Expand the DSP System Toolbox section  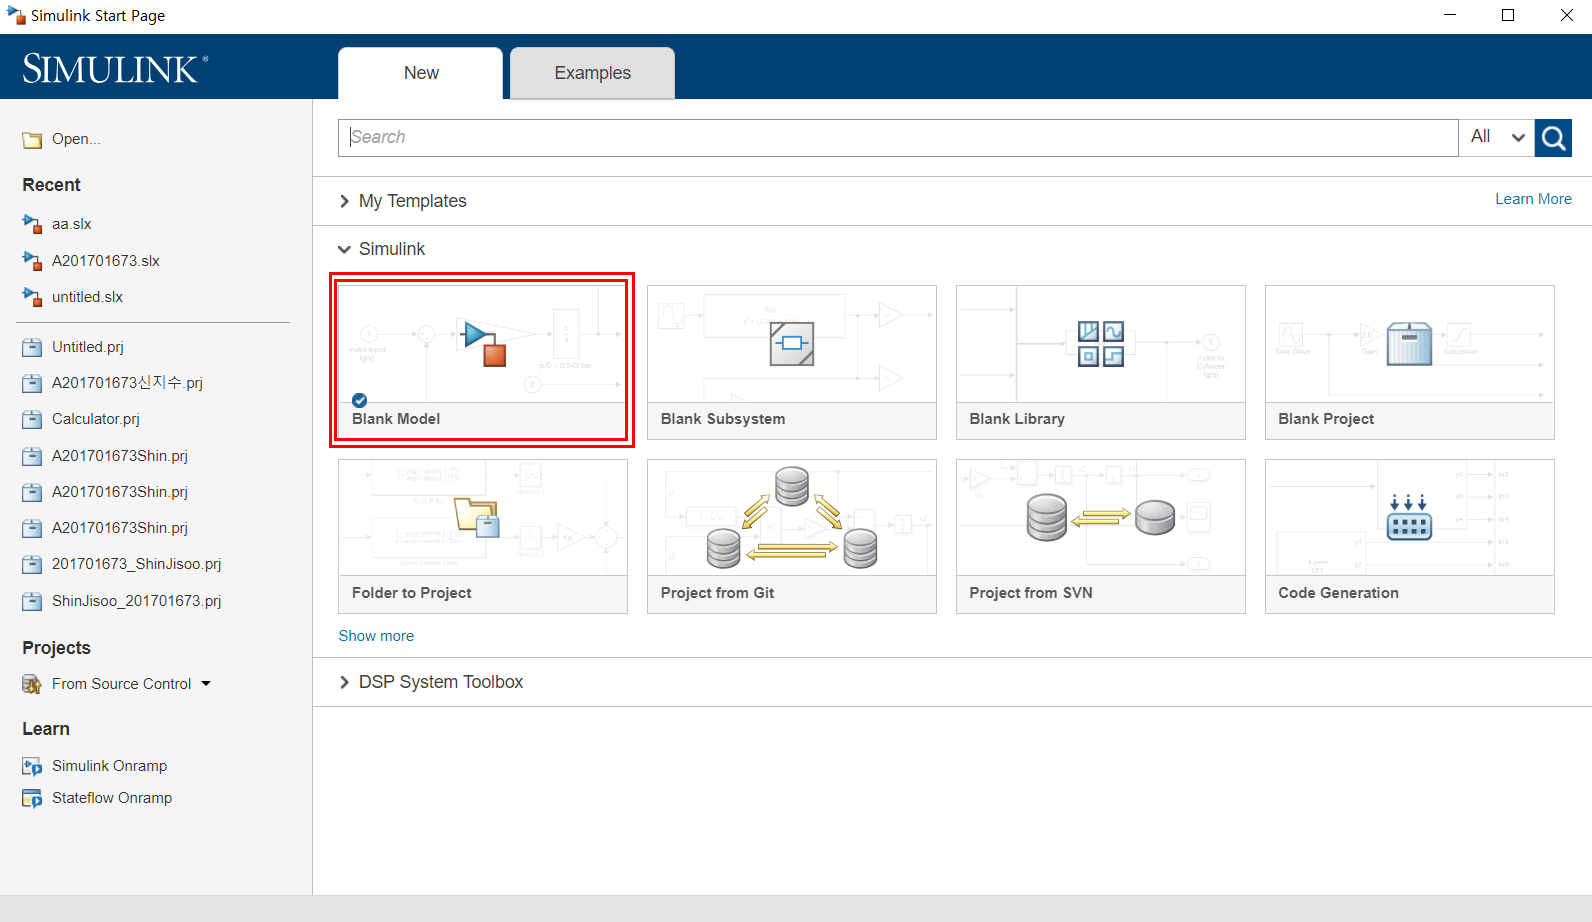click(x=345, y=682)
